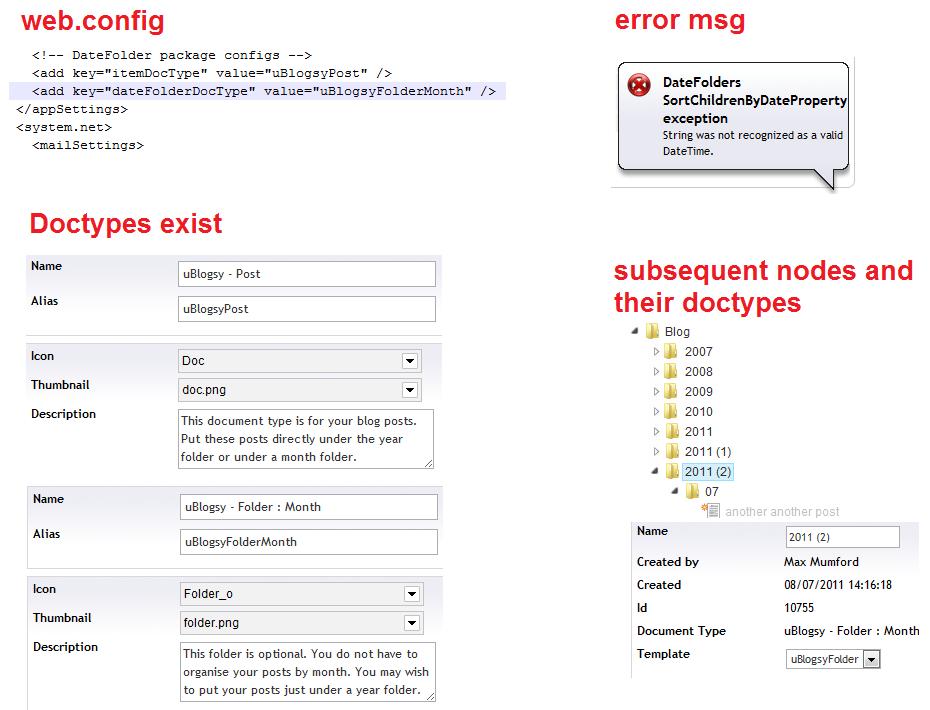Open the Template dropdown showing uBlogsyFolder

point(871,659)
